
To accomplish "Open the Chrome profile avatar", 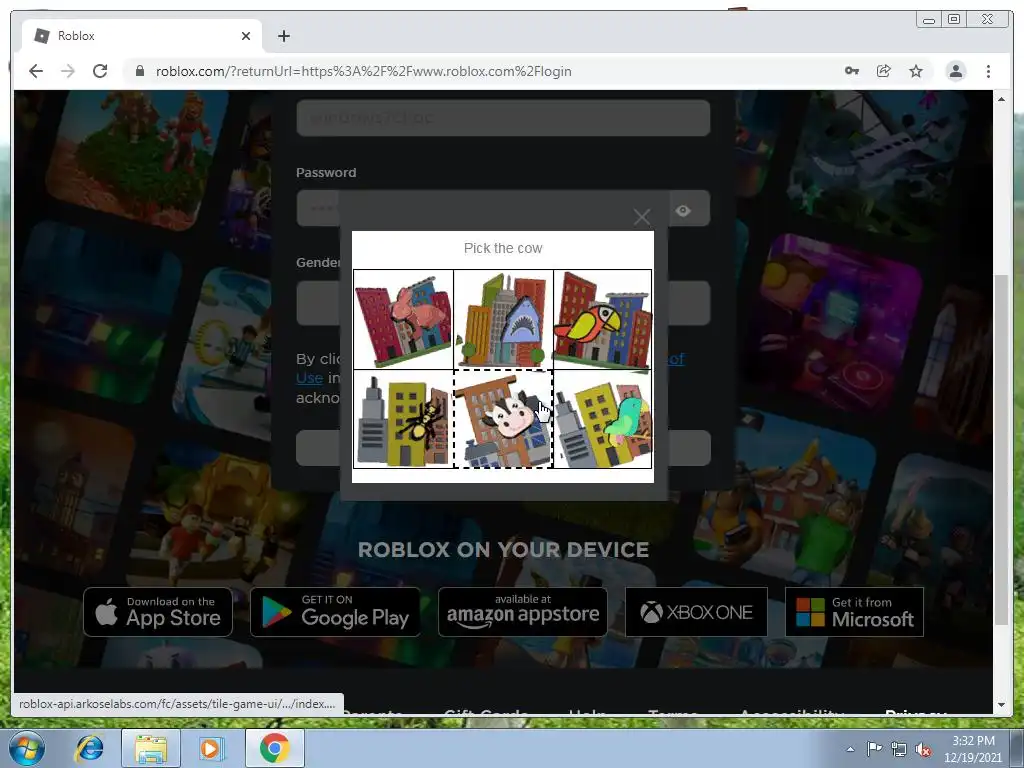I will (x=955, y=71).
